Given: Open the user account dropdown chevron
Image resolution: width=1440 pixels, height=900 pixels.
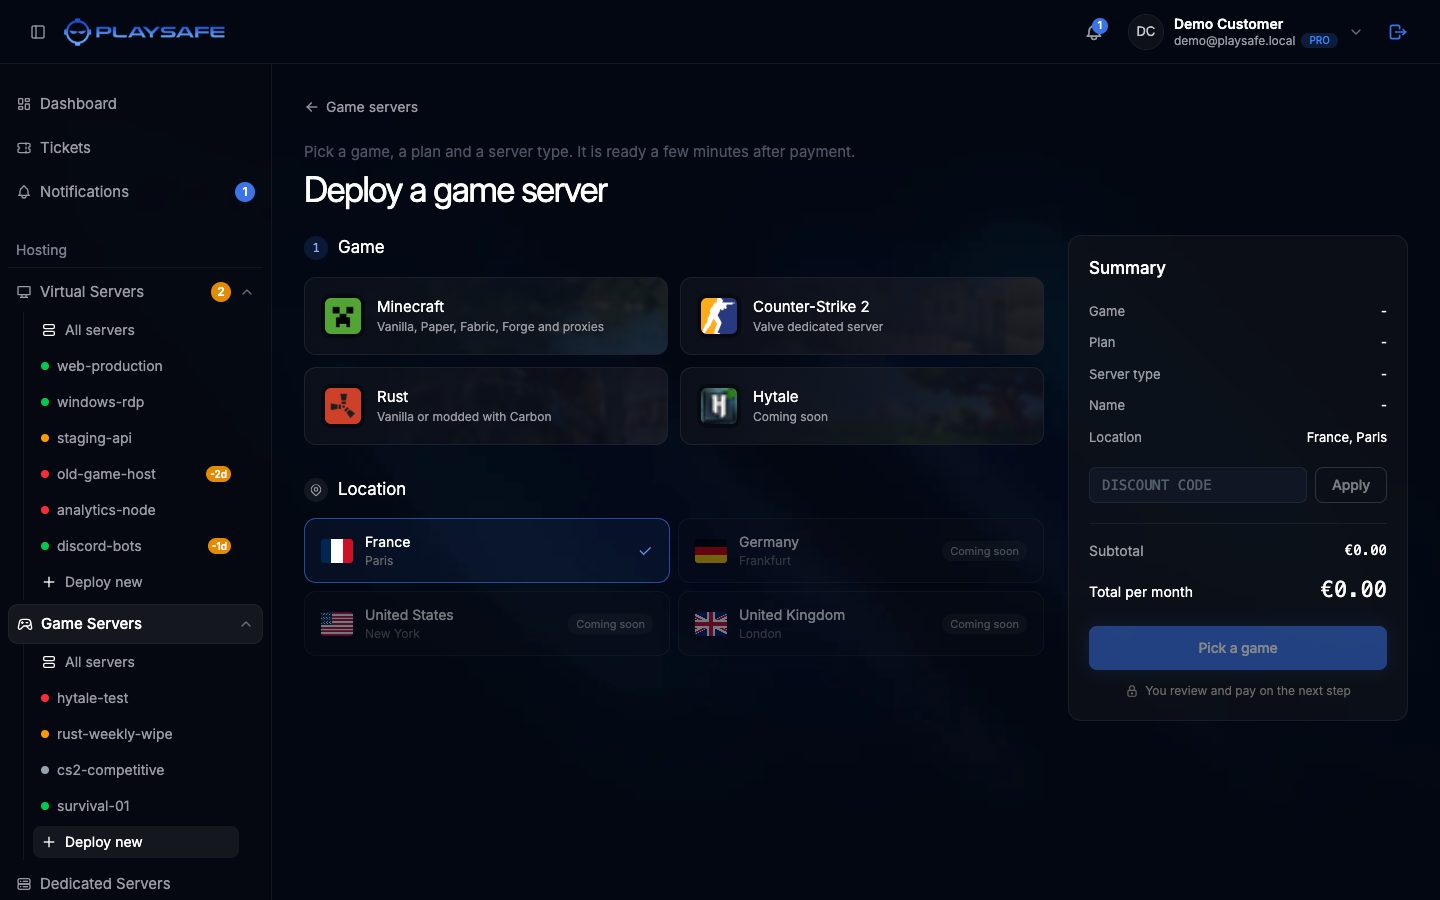Looking at the screenshot, I should pos(1356,32).
